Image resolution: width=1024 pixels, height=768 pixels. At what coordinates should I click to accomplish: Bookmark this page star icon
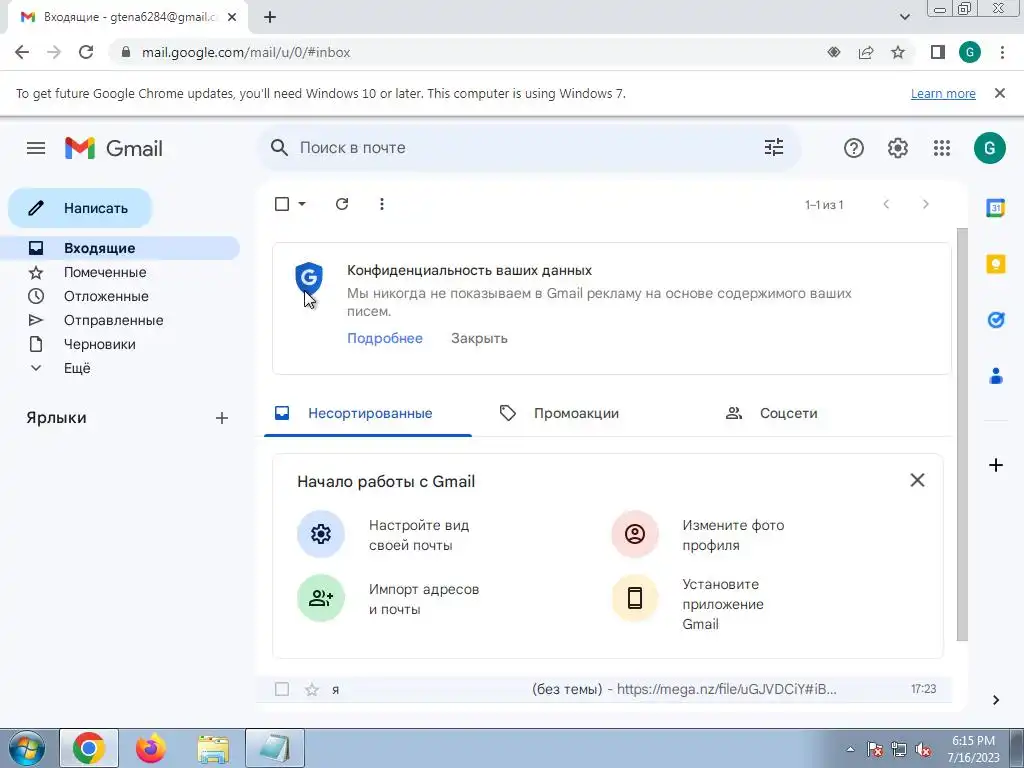898,52
